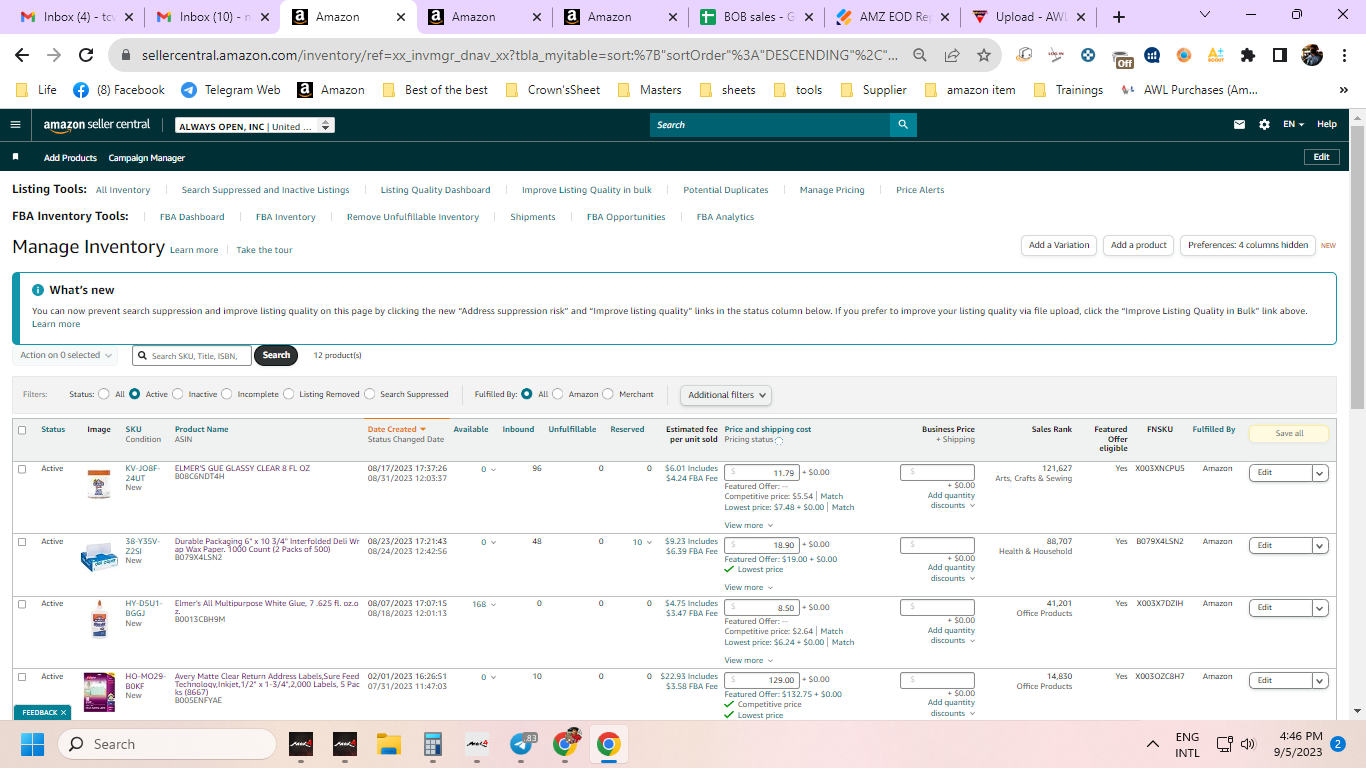Click the price field showing 11.79
Screen dimensions: 1366x768
(761, 473)
